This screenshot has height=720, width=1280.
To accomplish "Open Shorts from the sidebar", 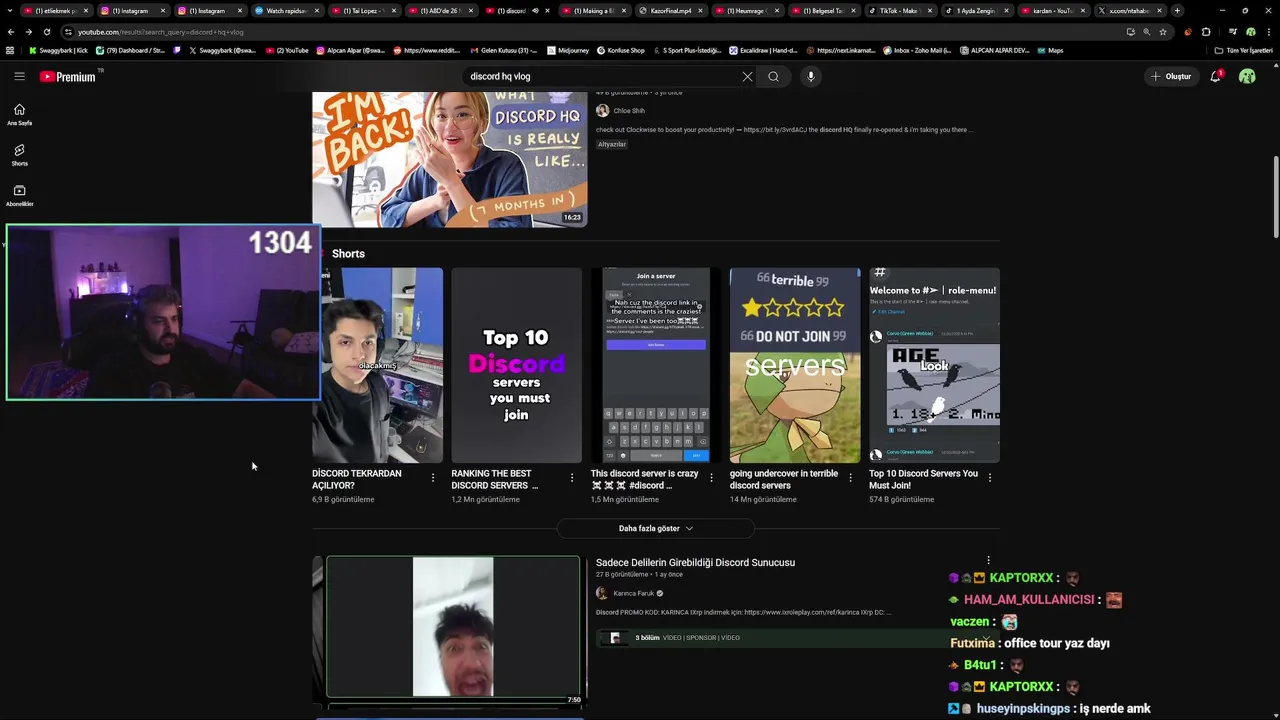I will pos(19,155).
